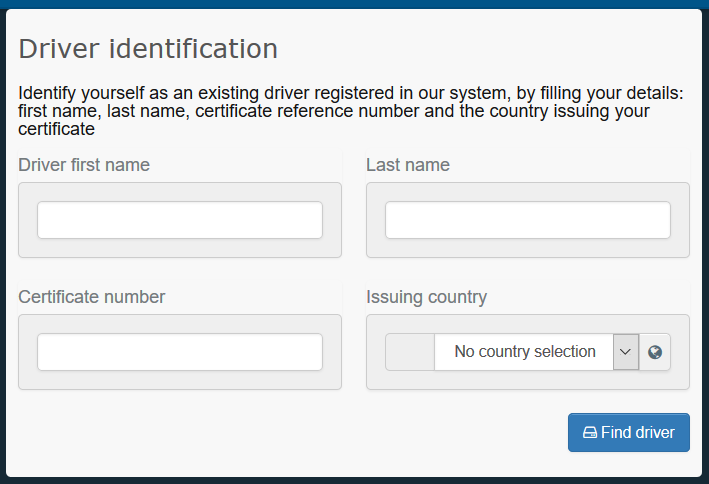The width and height of the screenshot is (709, 484).
Task: Click the 'Issuing country' label
Action: pos(426,297)
